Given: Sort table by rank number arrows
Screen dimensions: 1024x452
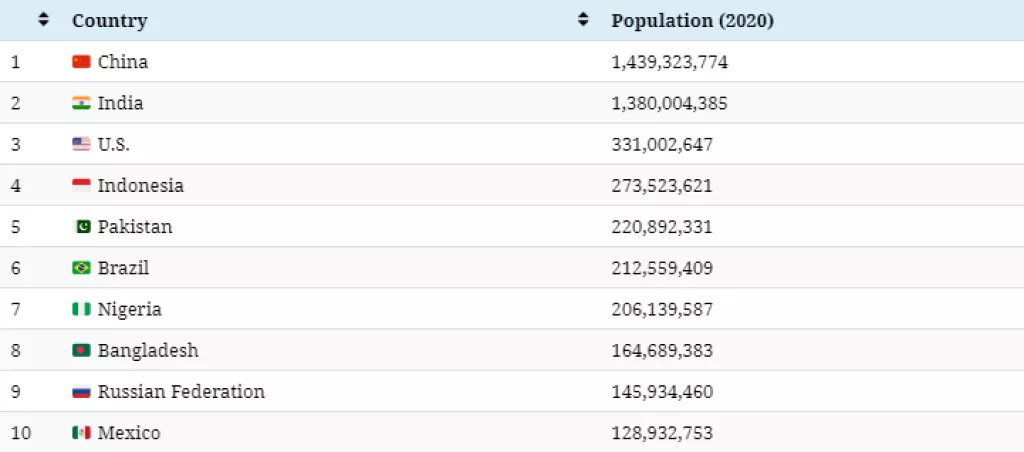Looking at the screenshot, I should 43,20.
